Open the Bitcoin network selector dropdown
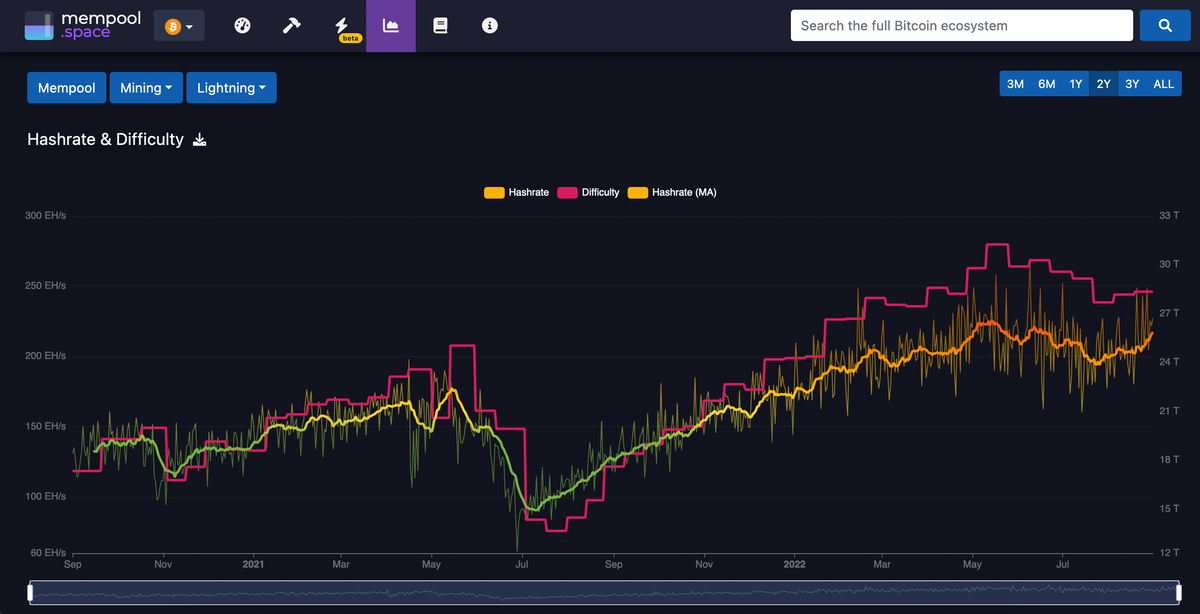 click(179, 26)
